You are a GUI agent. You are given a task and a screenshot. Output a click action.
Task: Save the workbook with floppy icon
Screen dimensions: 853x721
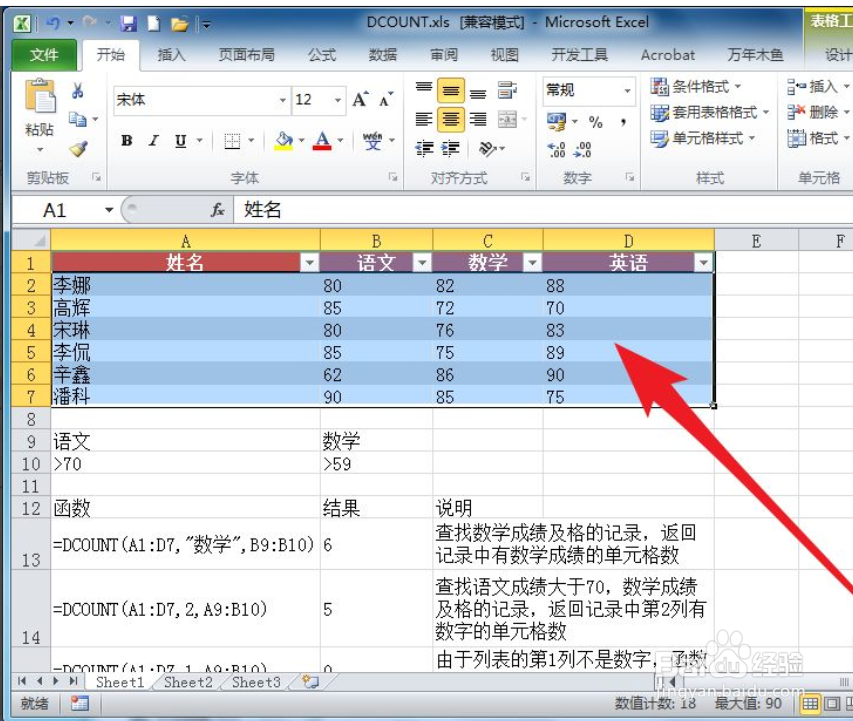[128, 23]
